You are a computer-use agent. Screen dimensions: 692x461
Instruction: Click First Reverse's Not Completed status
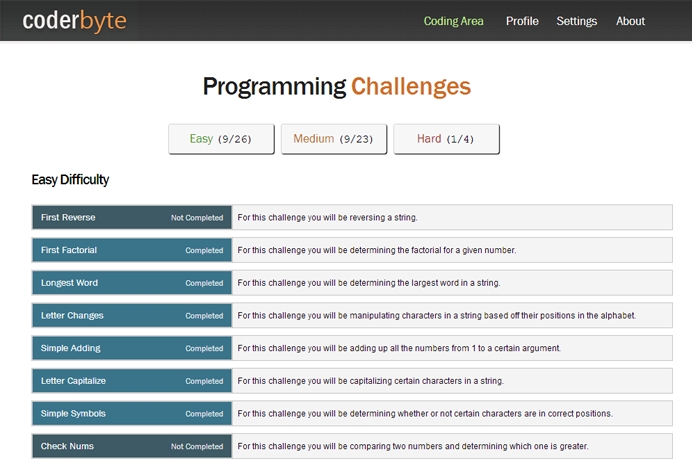click(197, 218)
